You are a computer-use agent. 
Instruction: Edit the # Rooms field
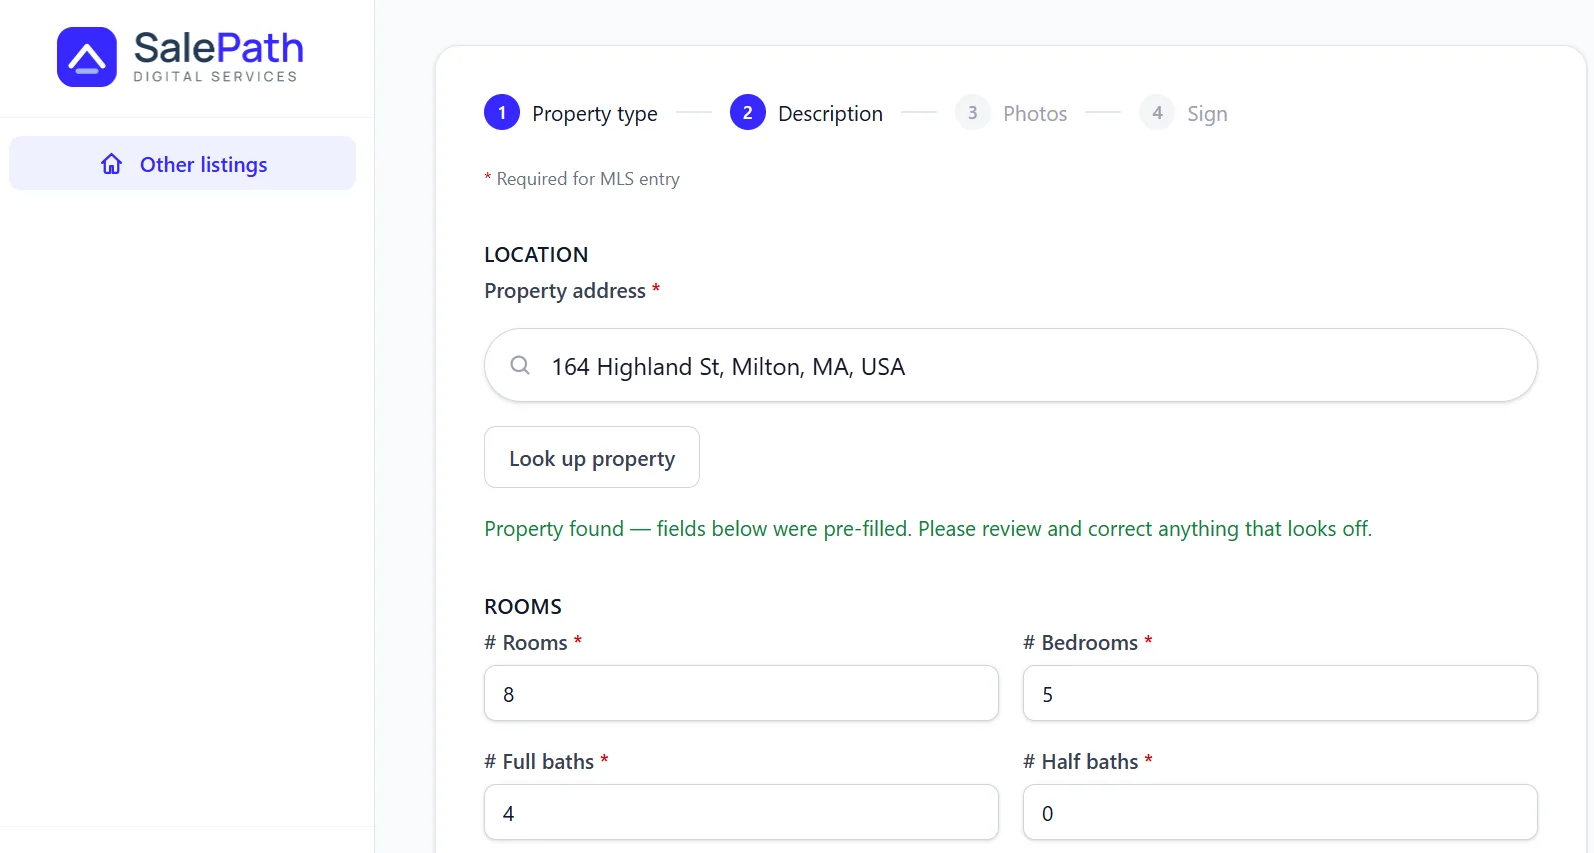pos(741,693)
